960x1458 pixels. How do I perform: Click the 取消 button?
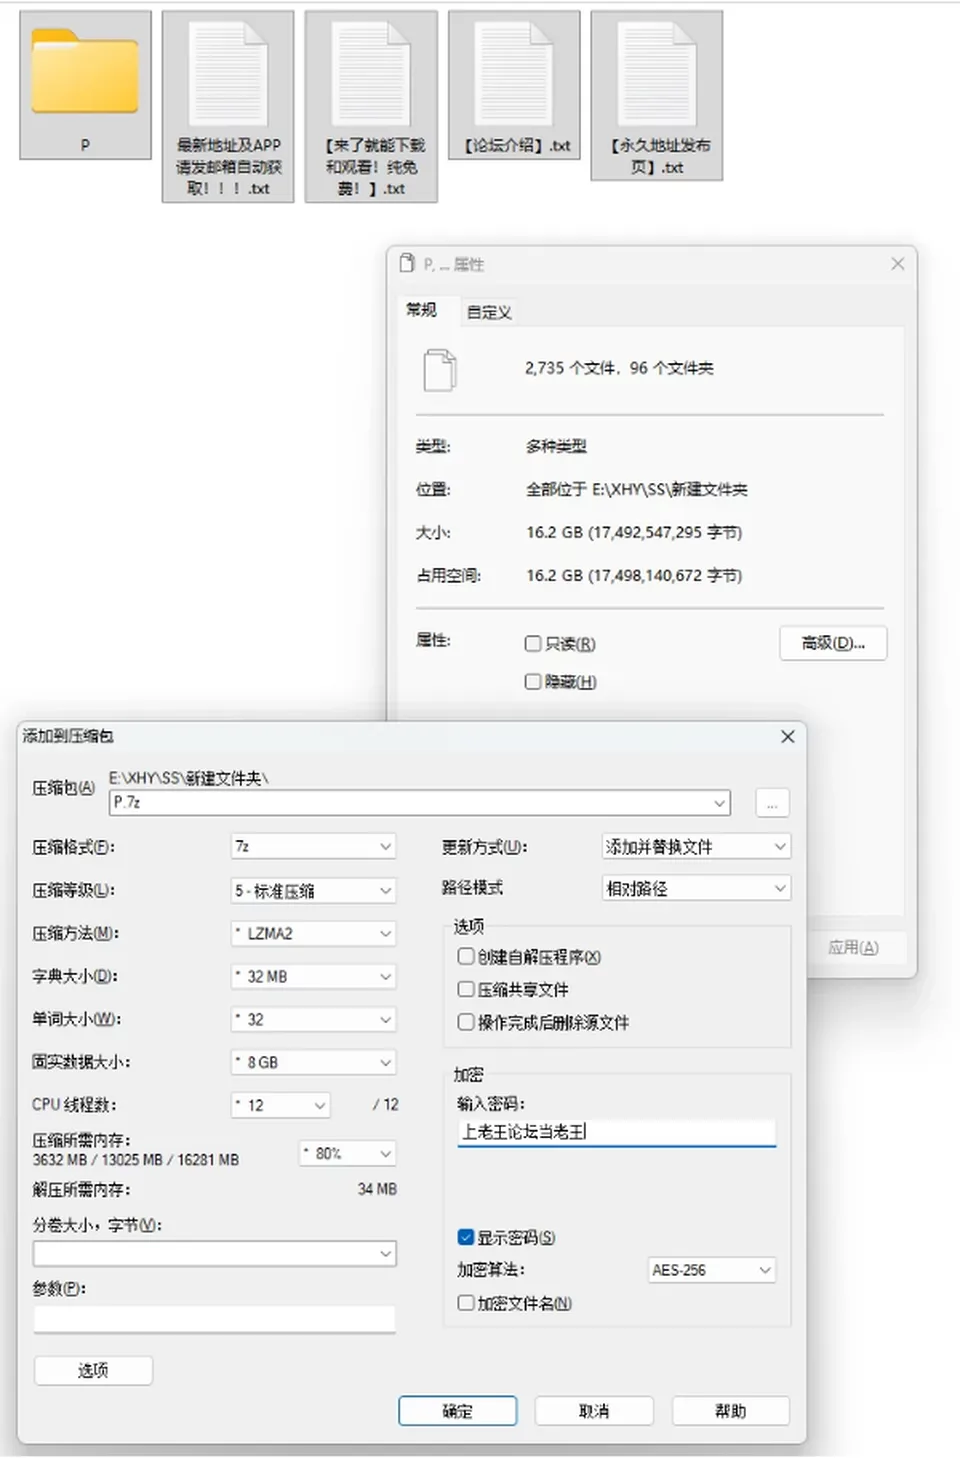tap(594, 1411)
